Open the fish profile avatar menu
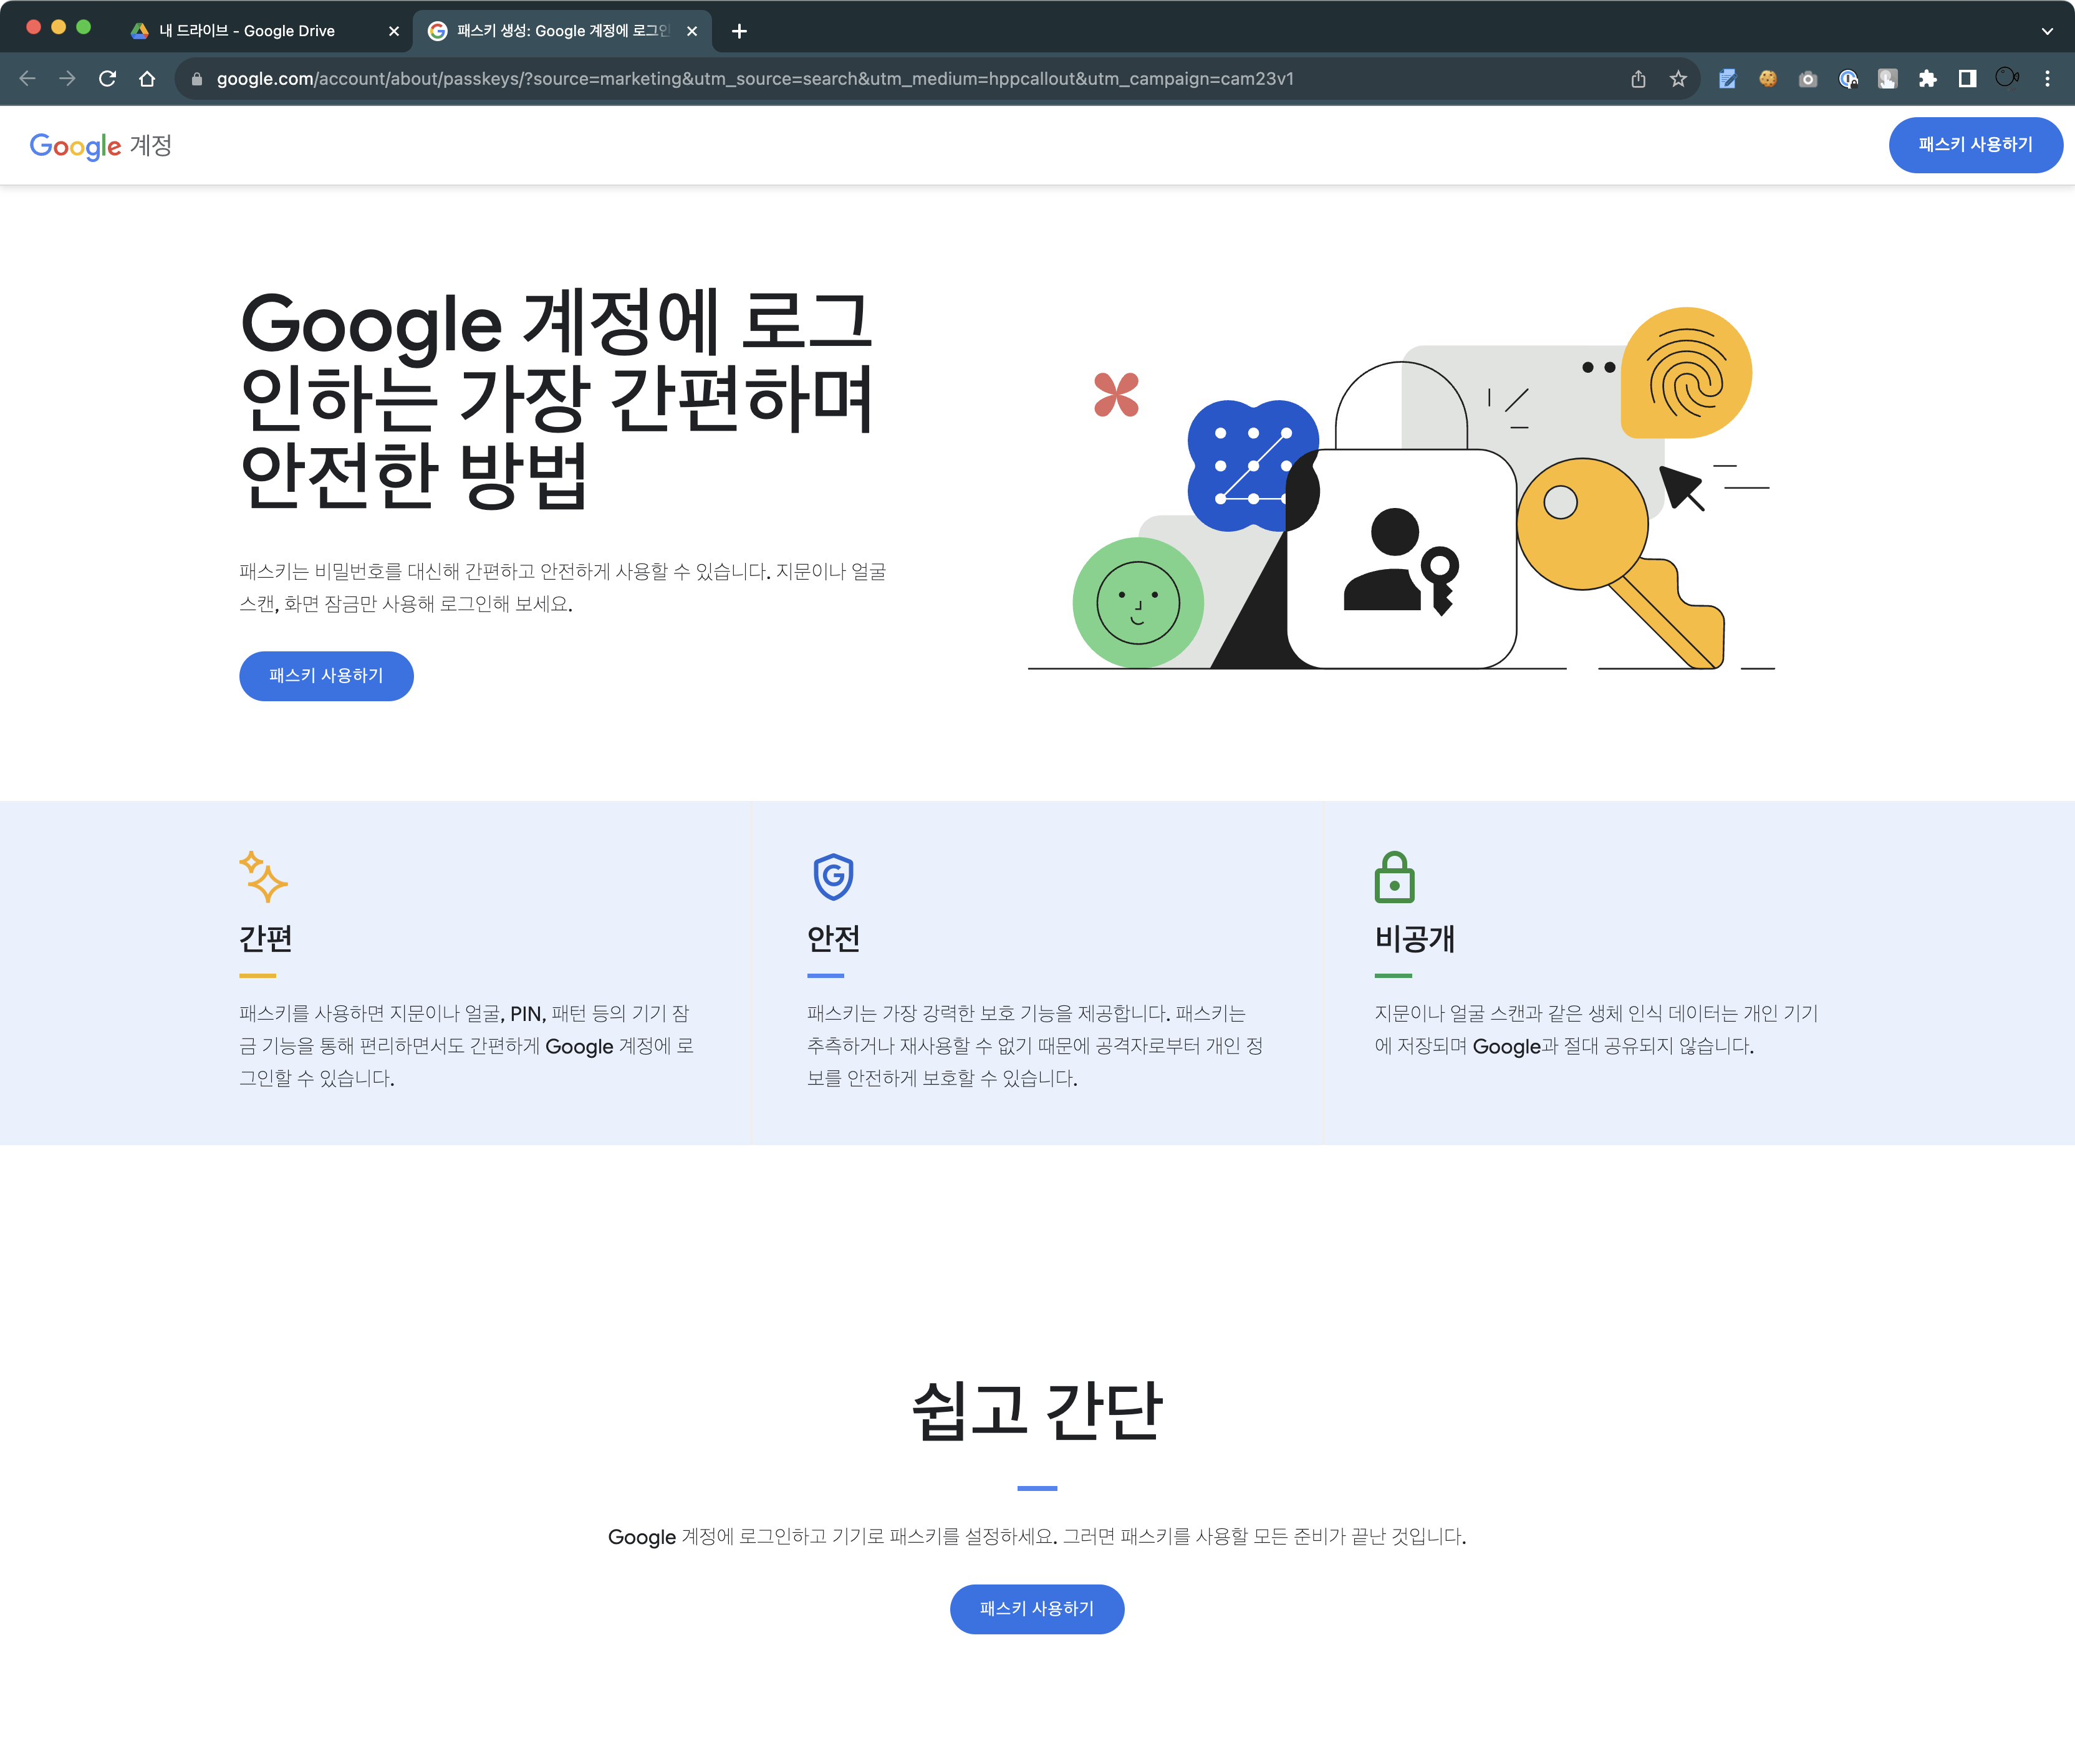This screenshot has width=2075, height=1764. 2006,78
